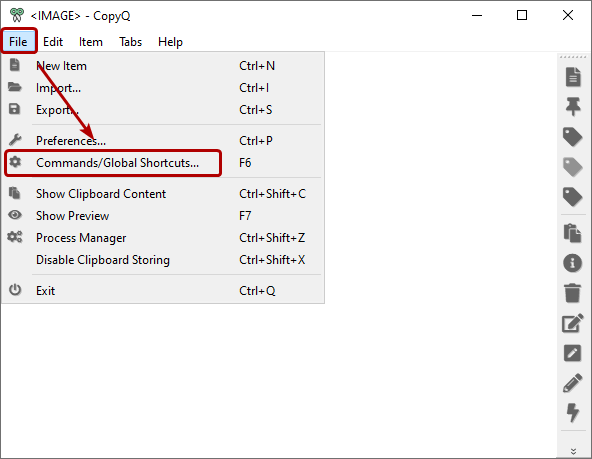
Task: Click the topmost dark tag icon in the sidebar toolbar
Action: point(573,137)
